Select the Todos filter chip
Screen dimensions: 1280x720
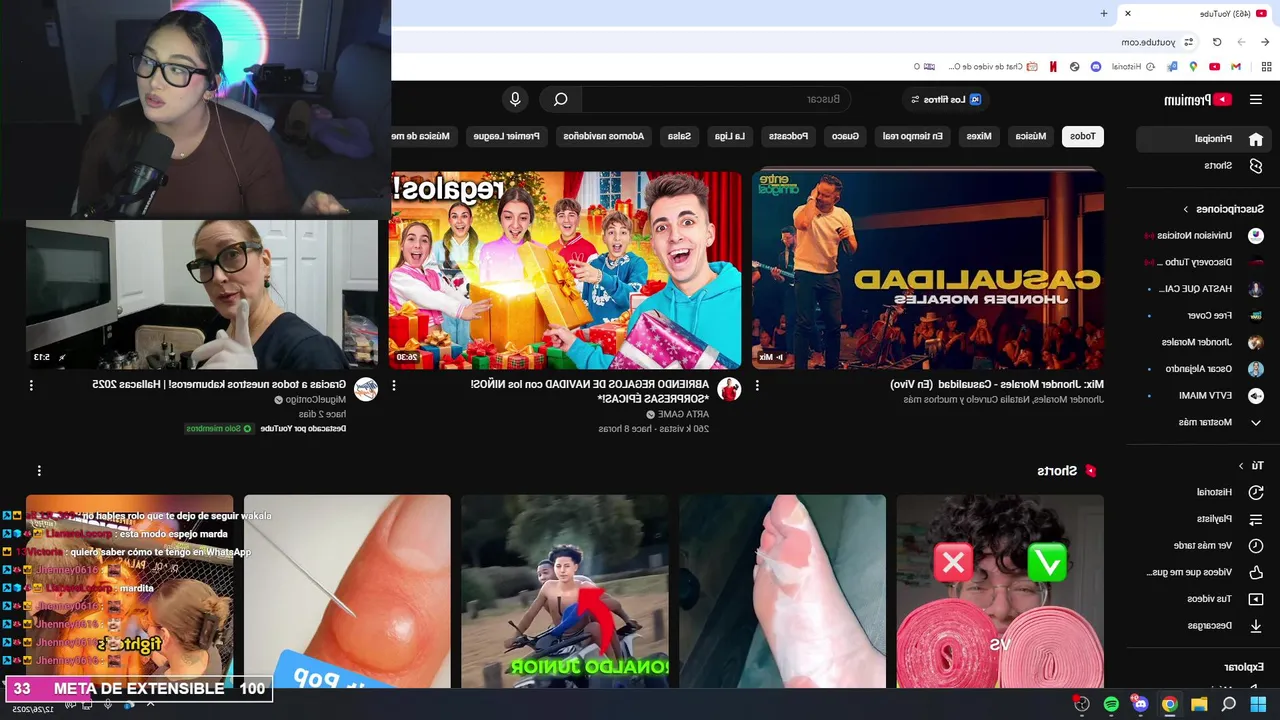click(x=1083, y=136)
